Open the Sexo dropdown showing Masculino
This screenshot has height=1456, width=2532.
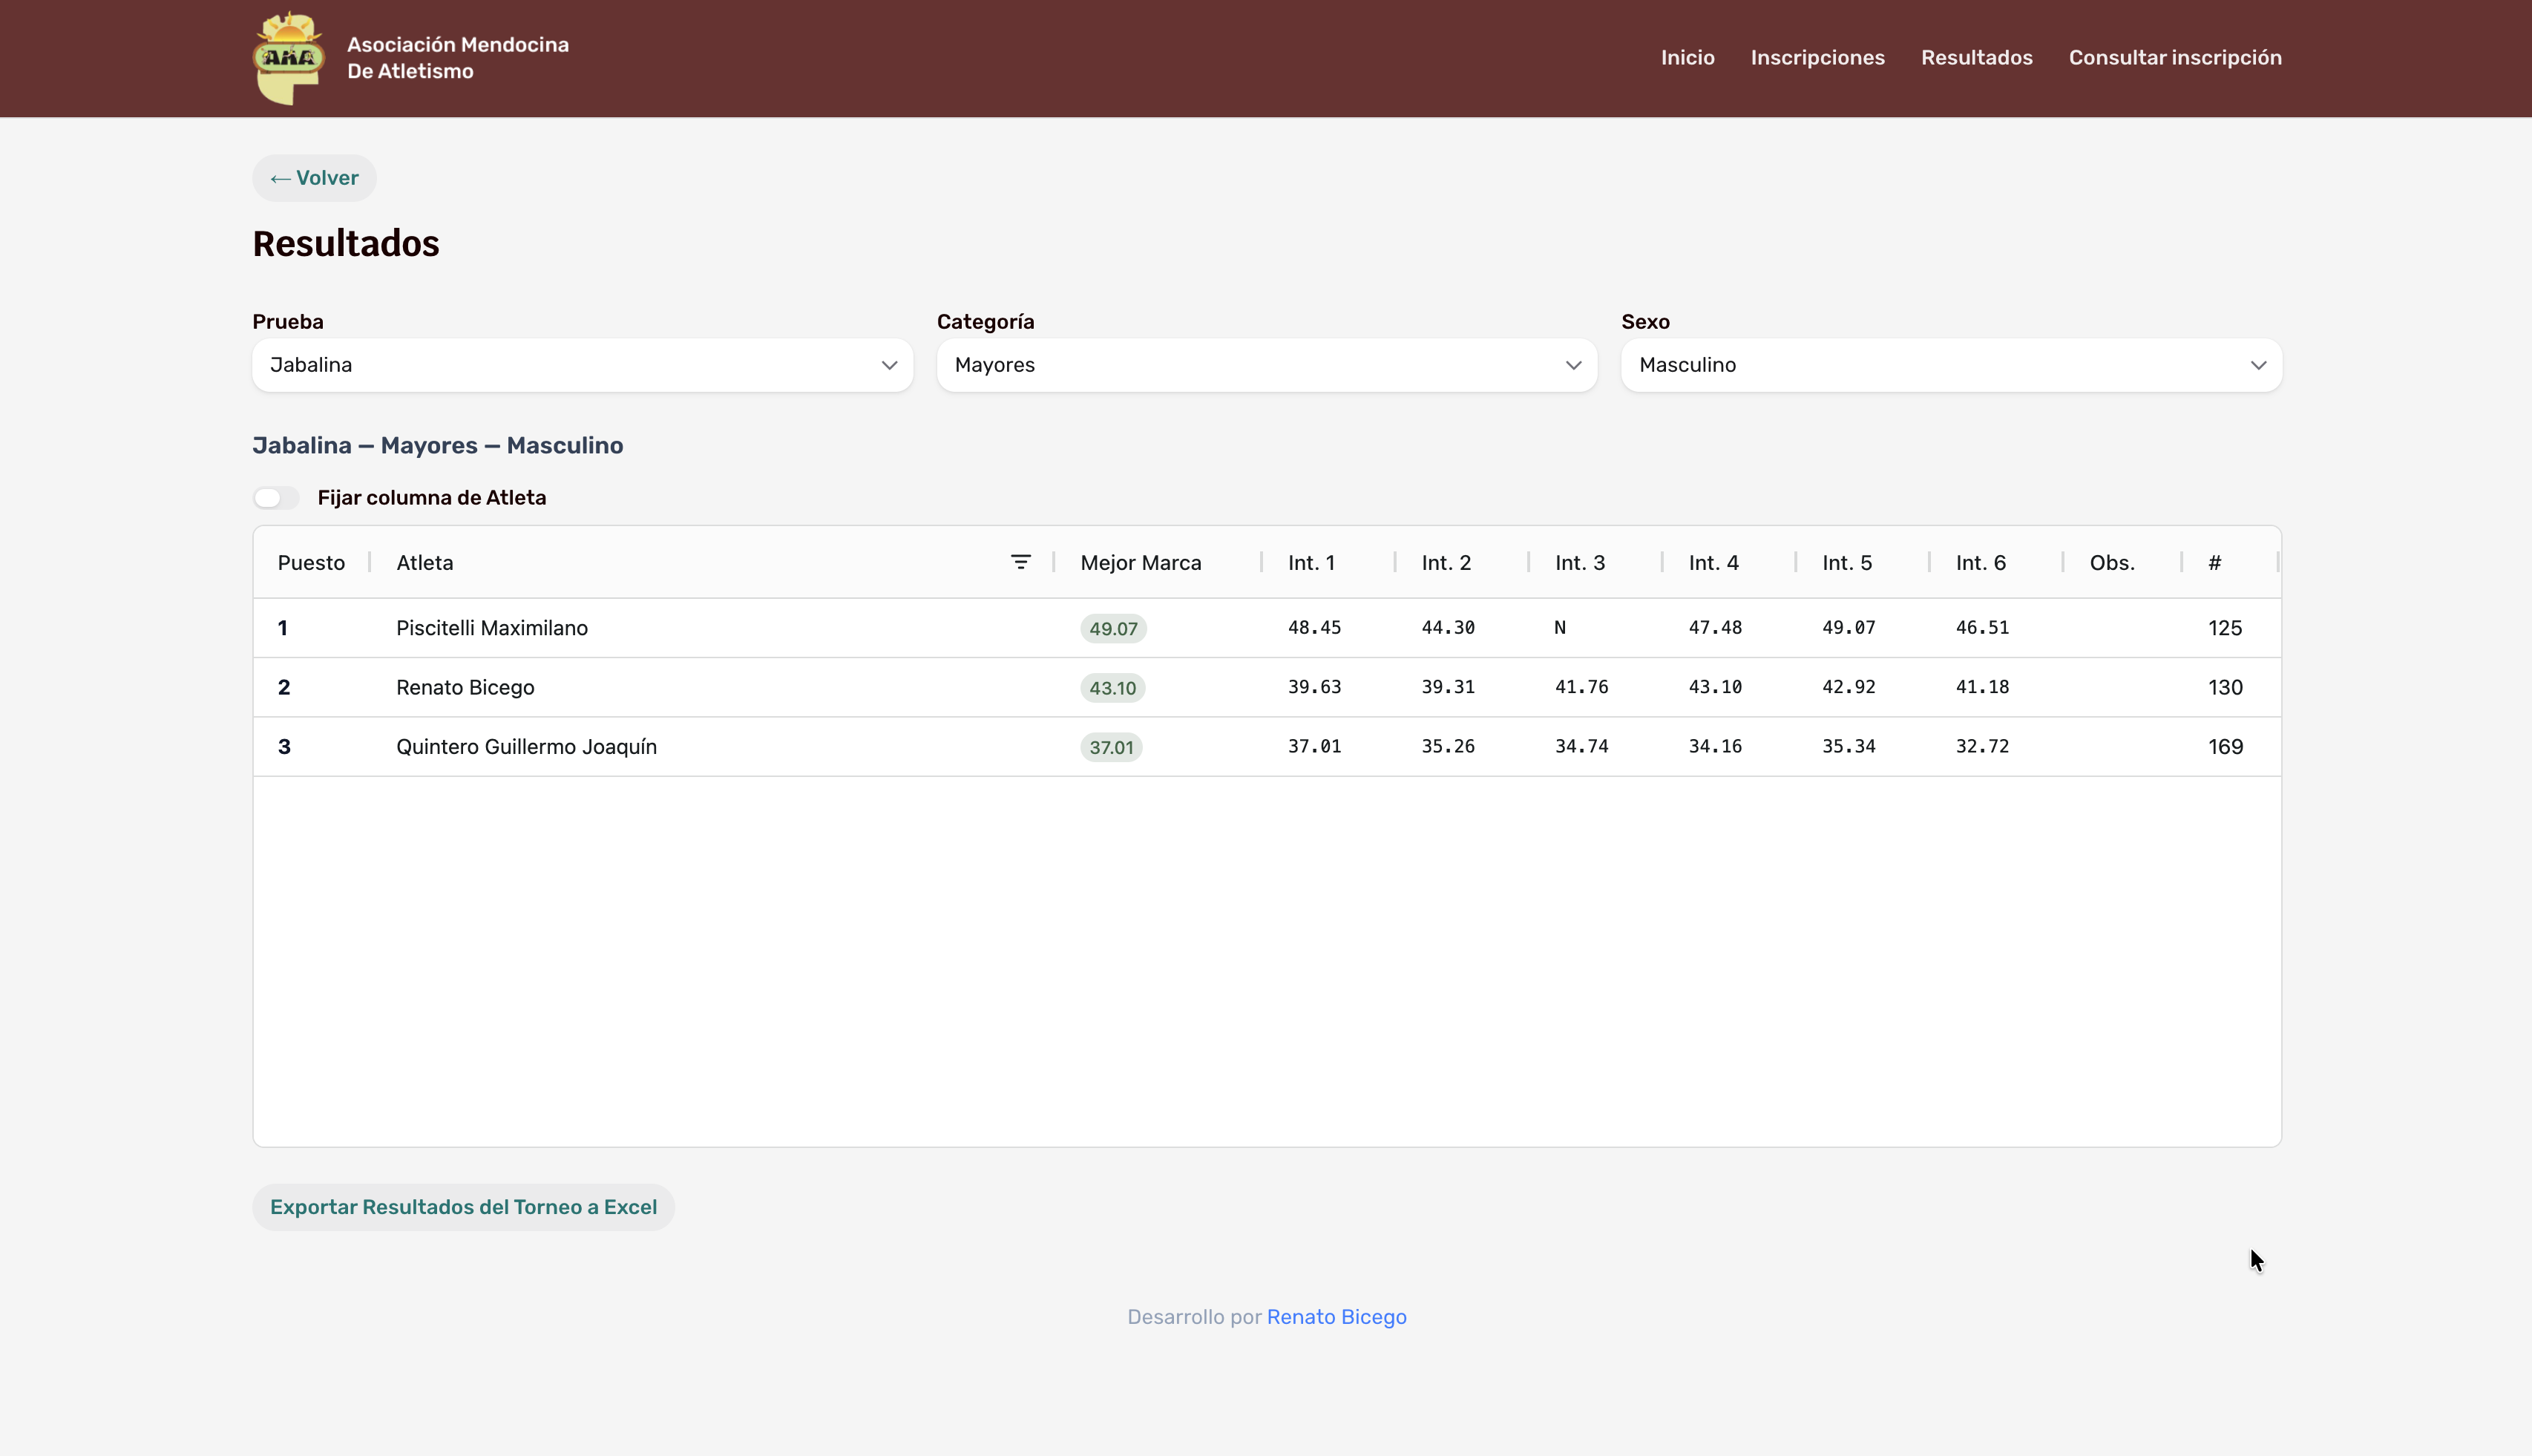point(1951,365)
